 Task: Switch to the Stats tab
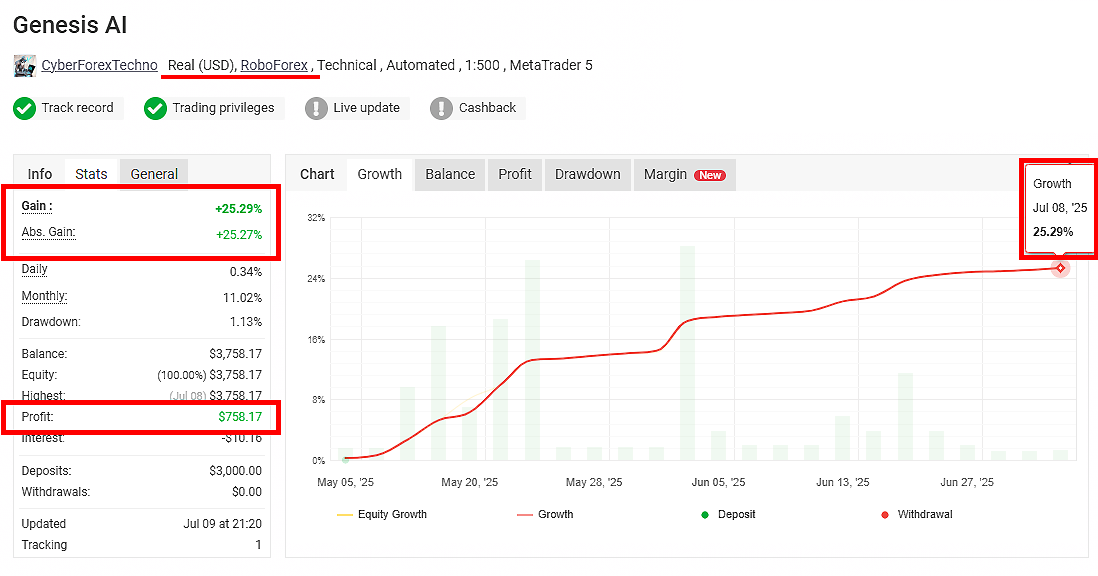click(x=92, y=174)
